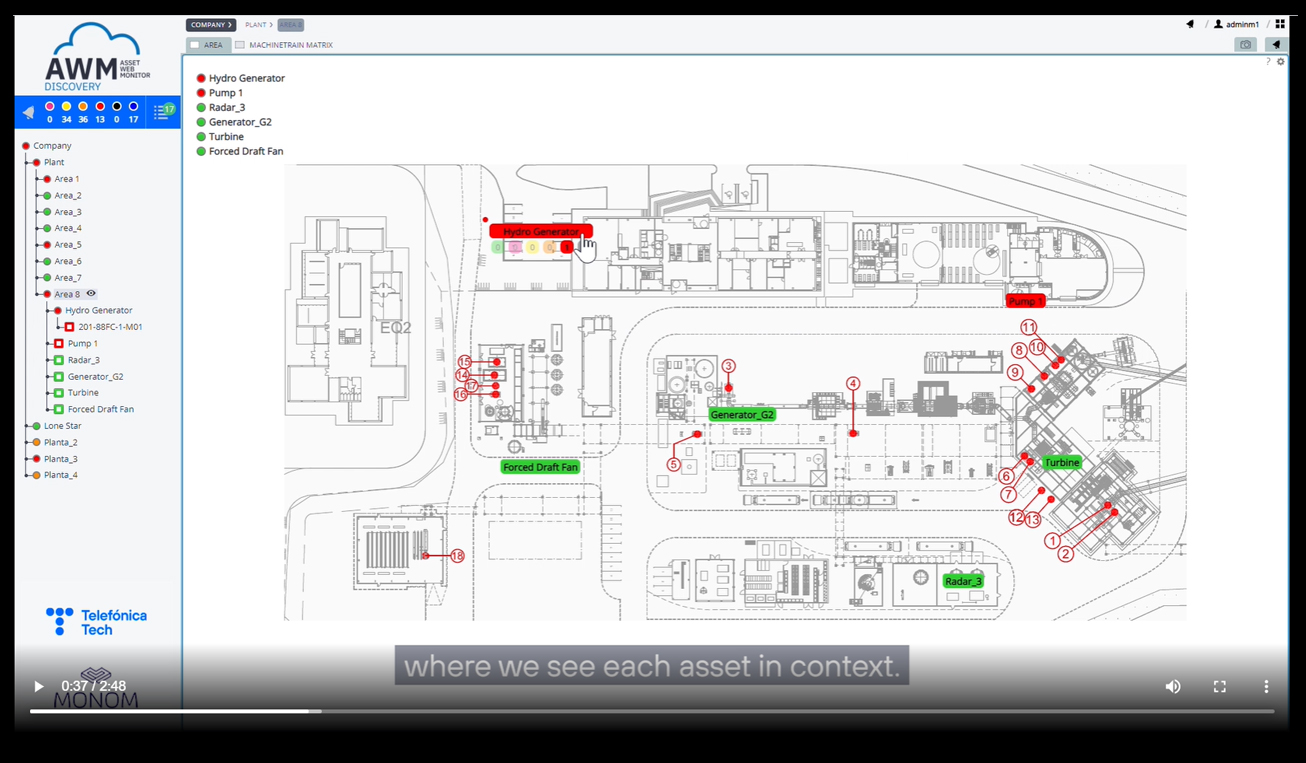Screen dimensions: 1306x763
Task: Click sensor marker 12 on the map
Action: pos(1016,518)
